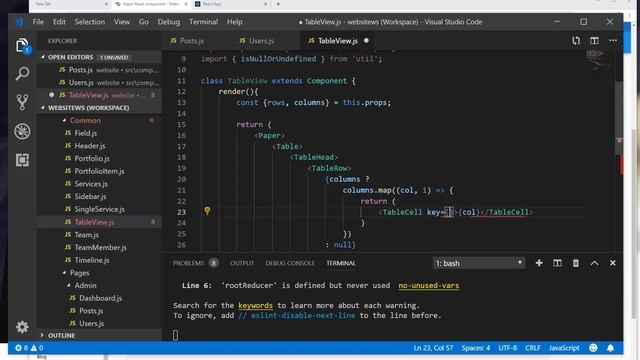The height and width of the screenshot is (360, 640).
Task: Open the Edit menu
Action: [59, 22]
